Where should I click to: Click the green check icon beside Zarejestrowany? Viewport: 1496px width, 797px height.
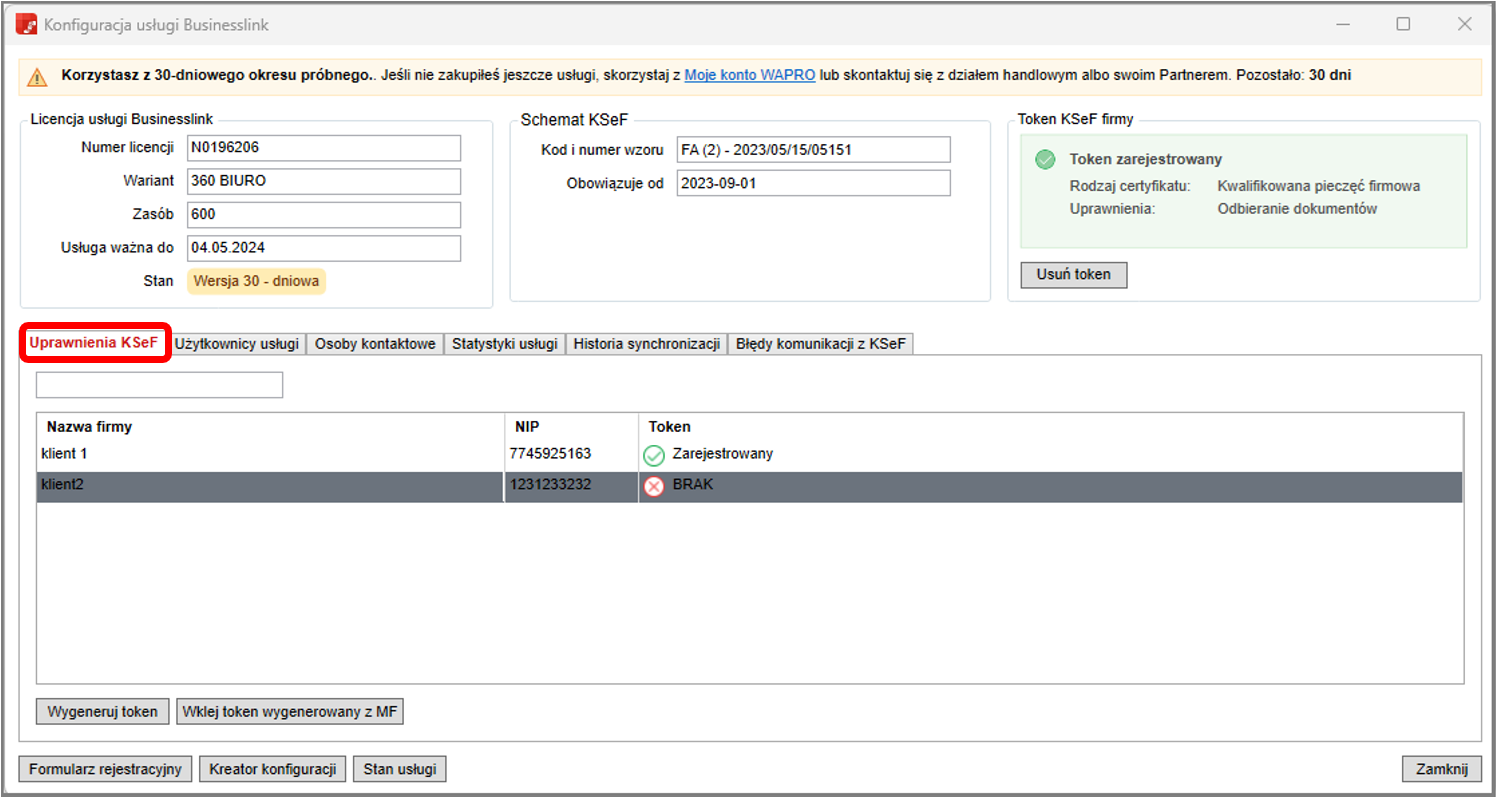point(654,456)
